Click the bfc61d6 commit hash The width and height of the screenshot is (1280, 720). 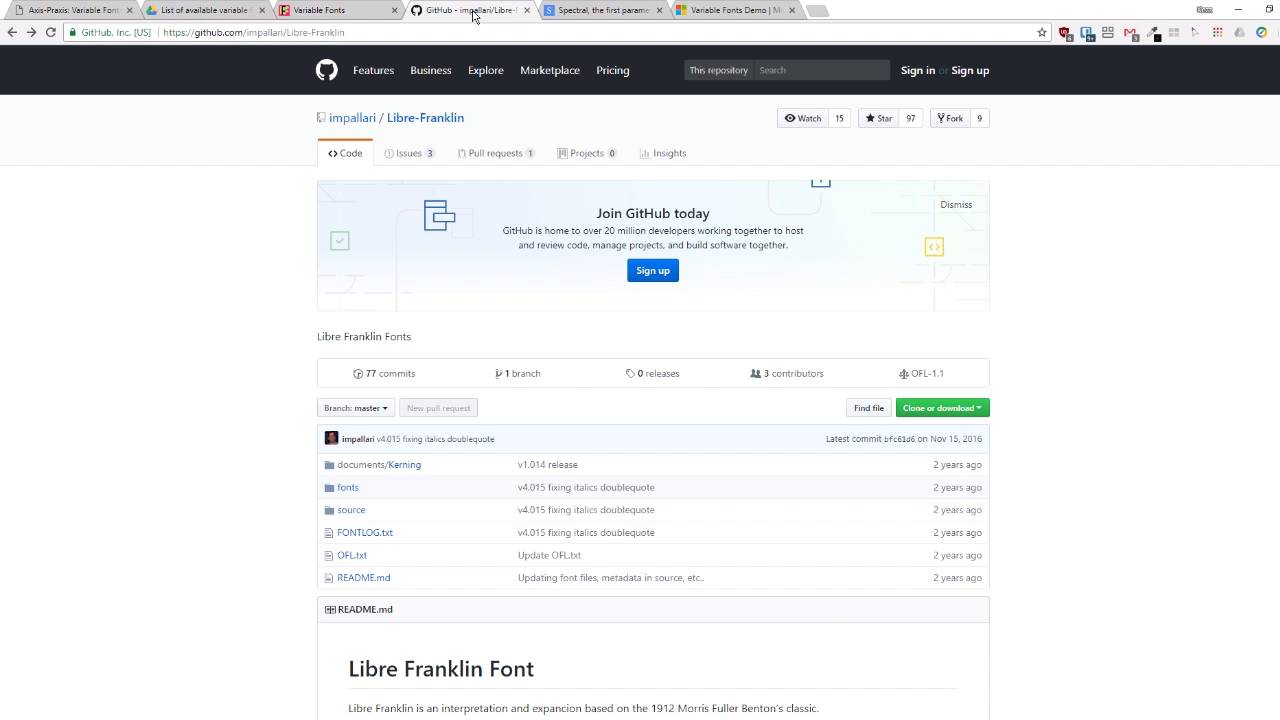900,439
